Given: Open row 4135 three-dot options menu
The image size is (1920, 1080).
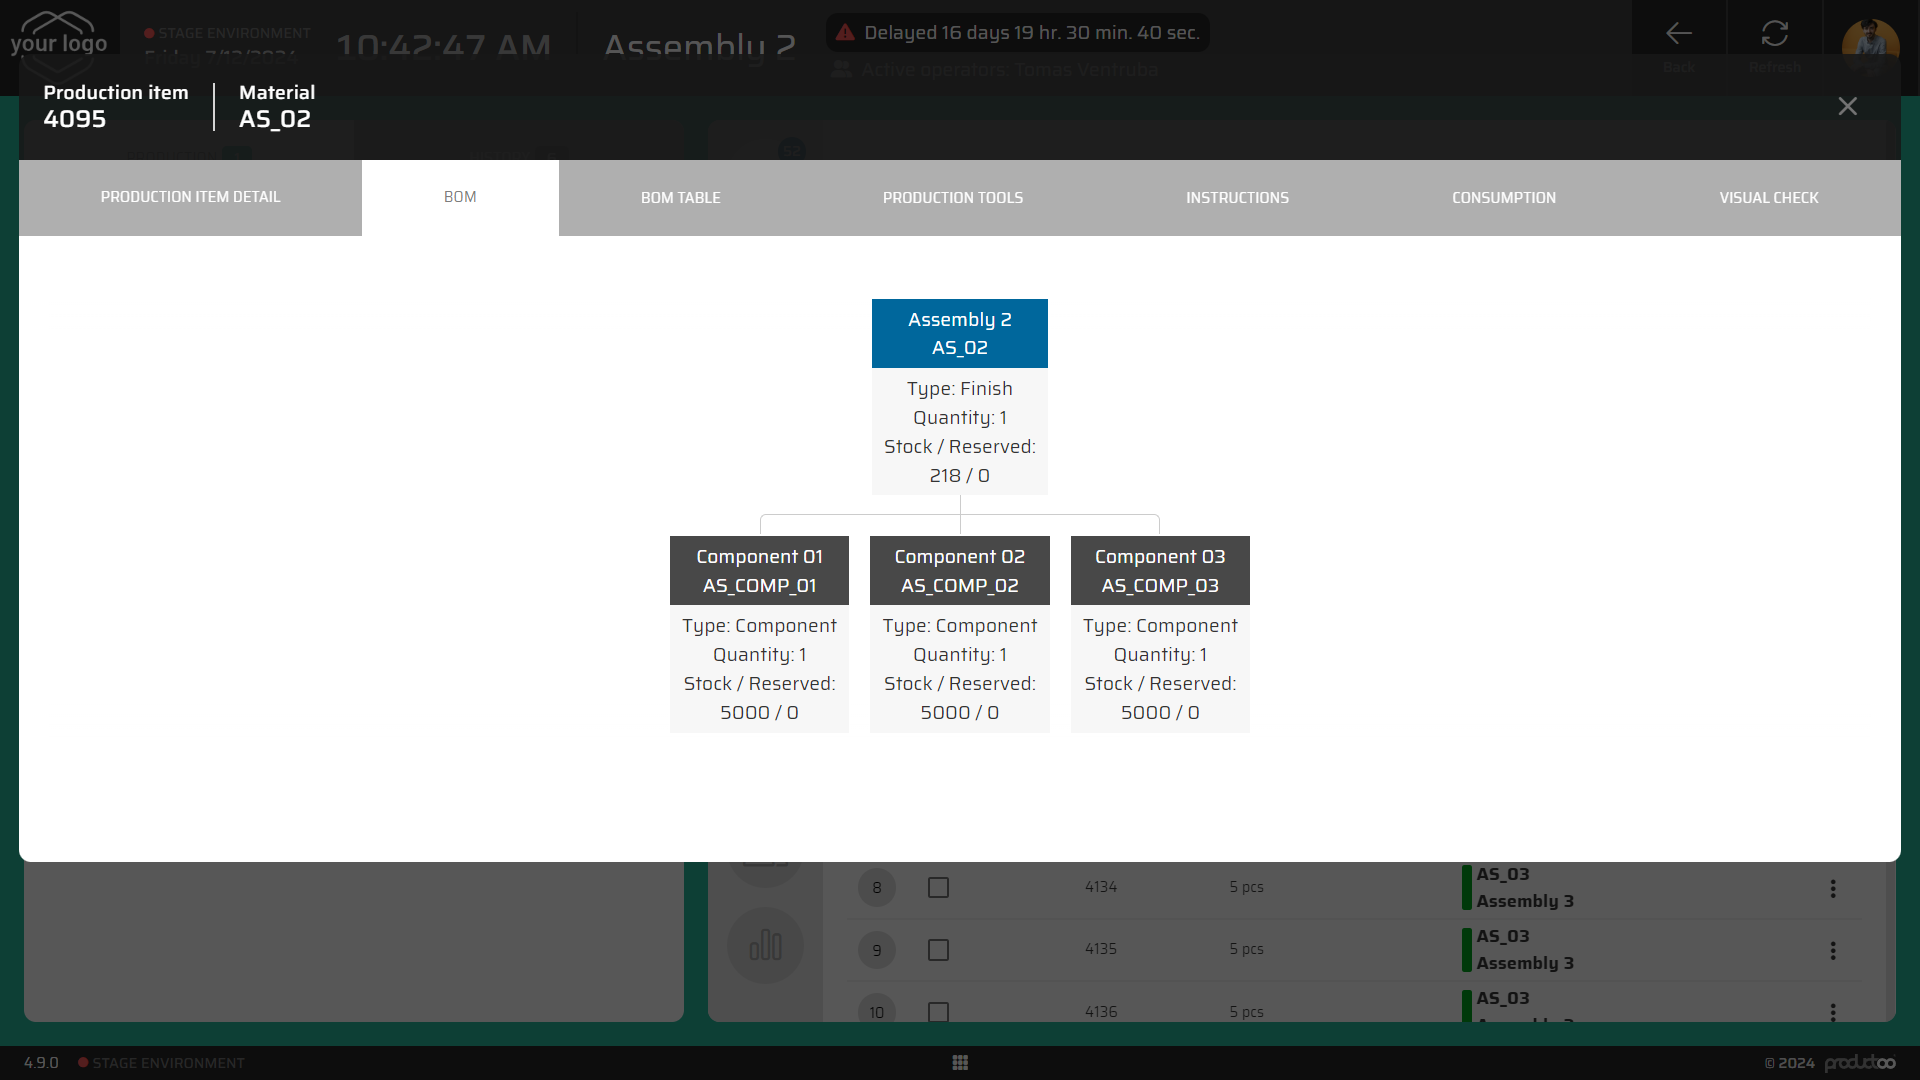Looking at the screenshot, I should tap(1833, 950).
